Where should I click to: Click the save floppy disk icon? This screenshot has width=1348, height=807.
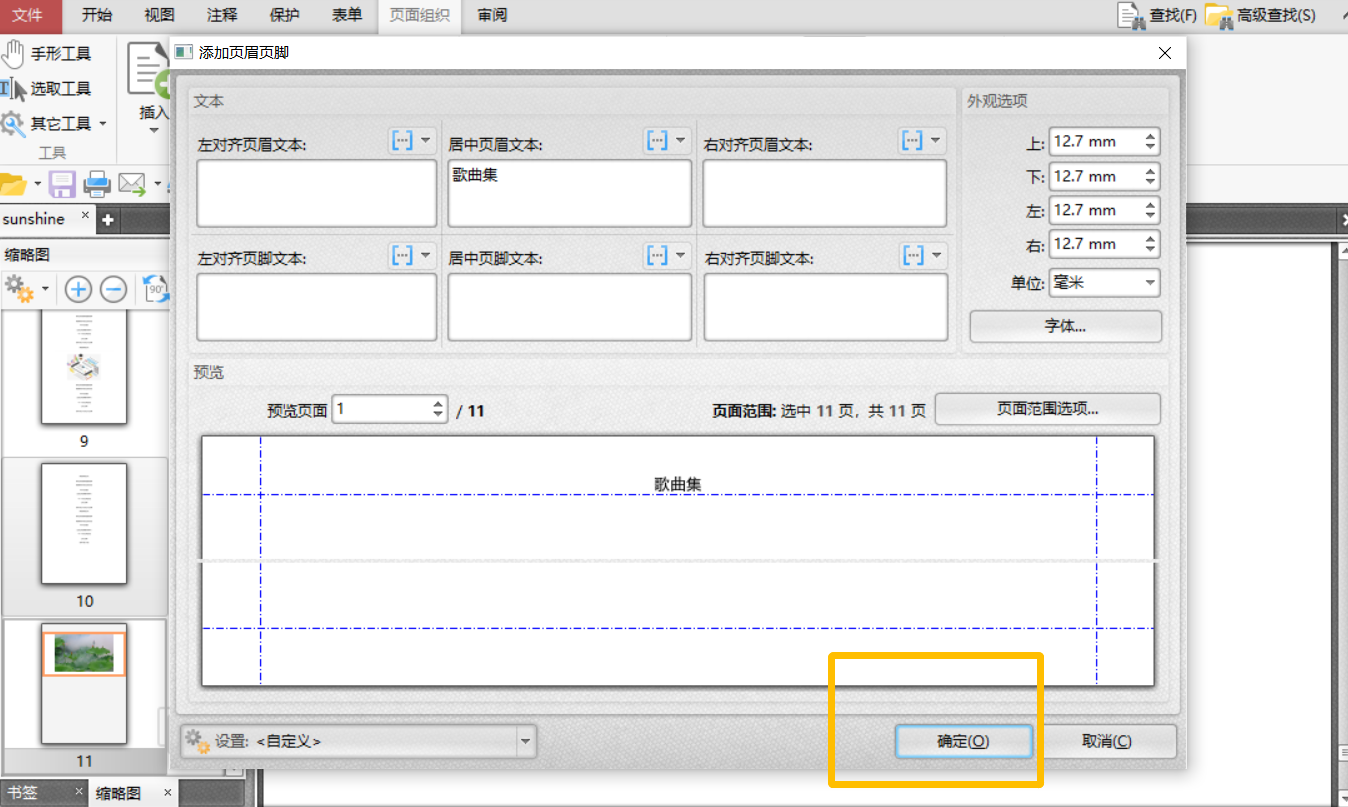click(63, 184)
